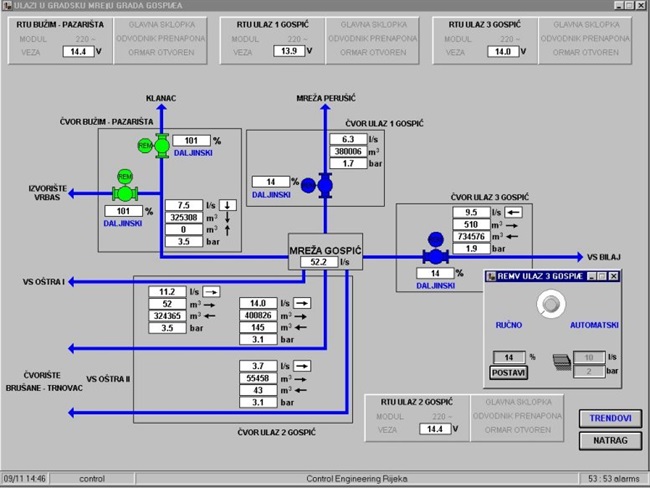Click RTU Ulaz 2 Gospić 14.4 V value

click(435, 429)
